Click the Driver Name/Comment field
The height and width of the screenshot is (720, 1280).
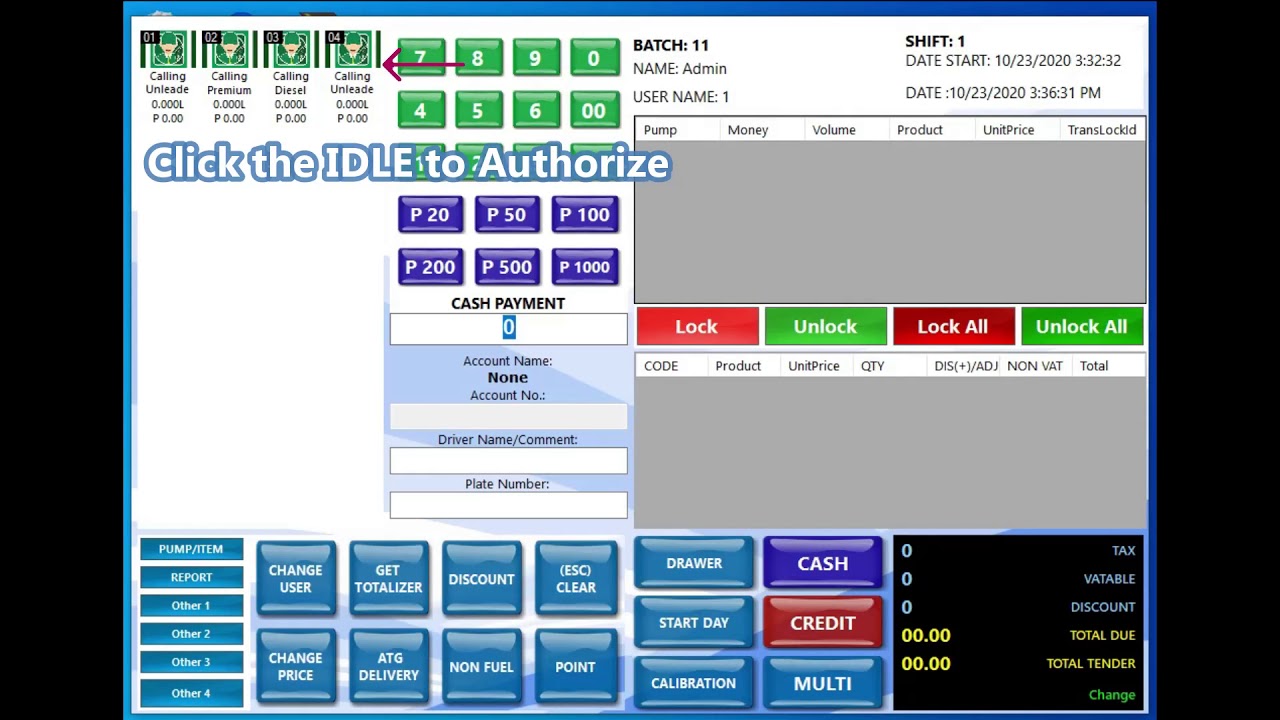(508, 461)
